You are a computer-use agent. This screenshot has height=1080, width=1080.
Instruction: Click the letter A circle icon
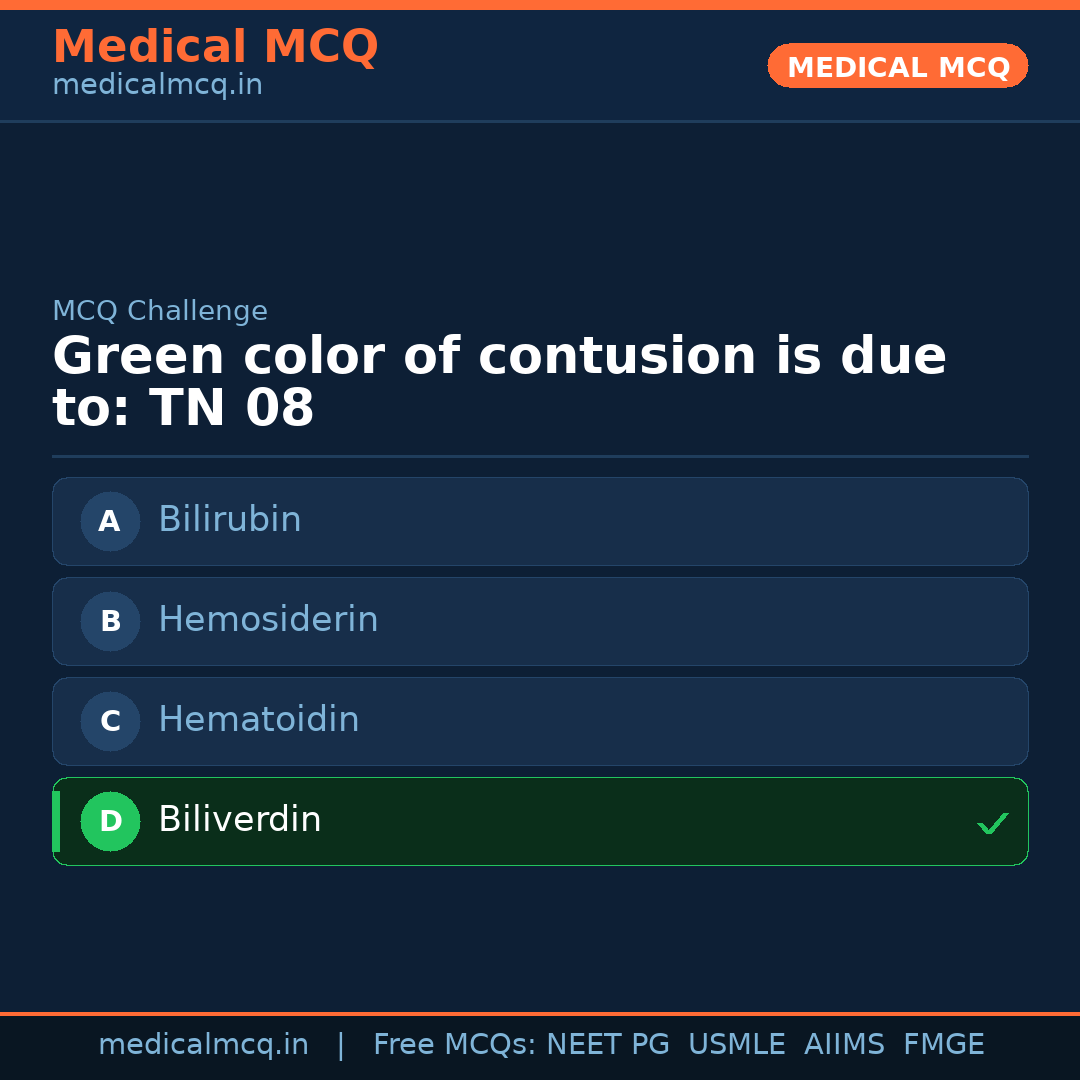coord(110,521)
